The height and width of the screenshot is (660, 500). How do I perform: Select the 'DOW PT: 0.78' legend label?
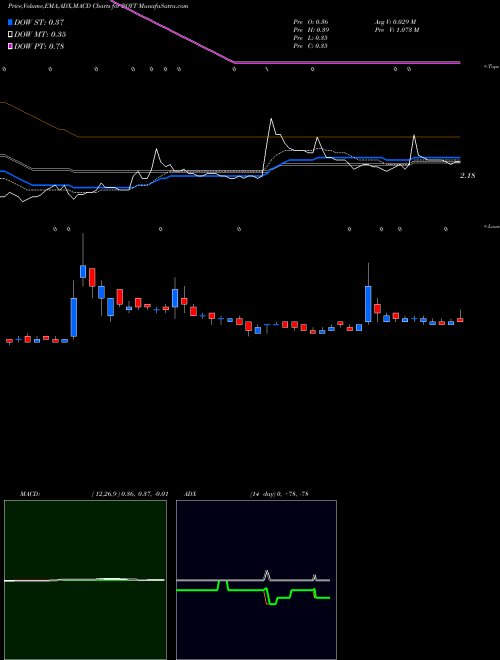click(x=39, y=46)
